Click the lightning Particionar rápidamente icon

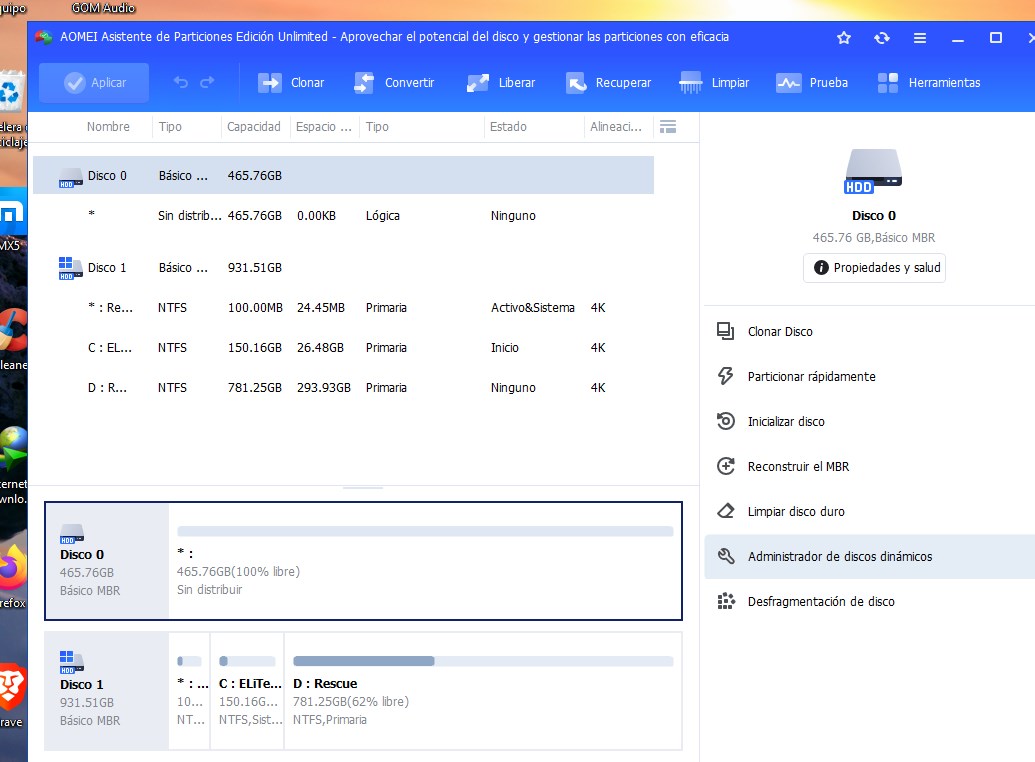pos(725,376)
